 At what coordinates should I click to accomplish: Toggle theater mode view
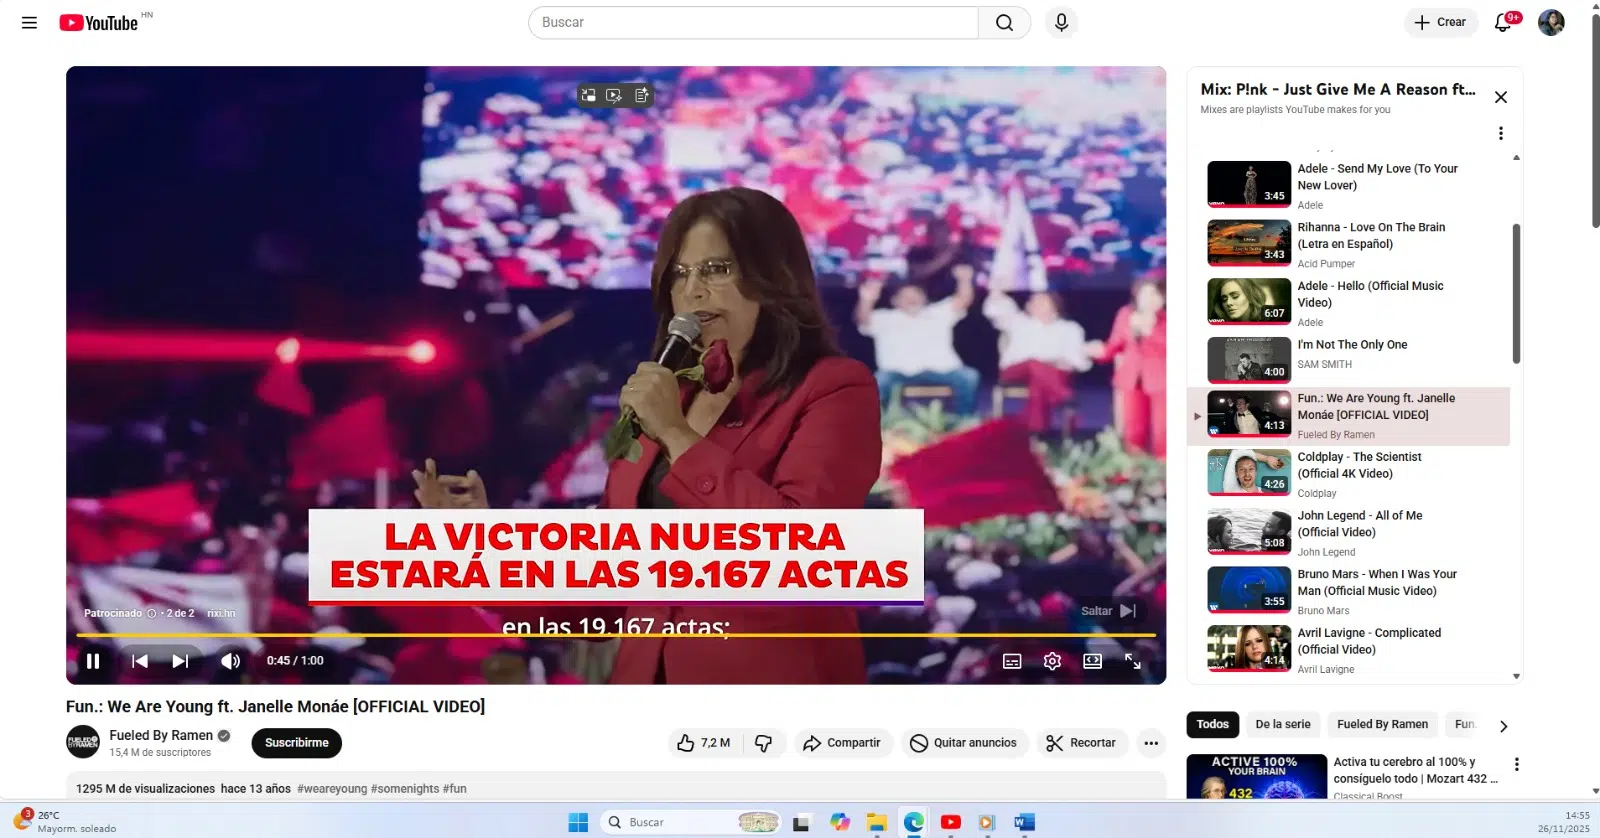1092,661
